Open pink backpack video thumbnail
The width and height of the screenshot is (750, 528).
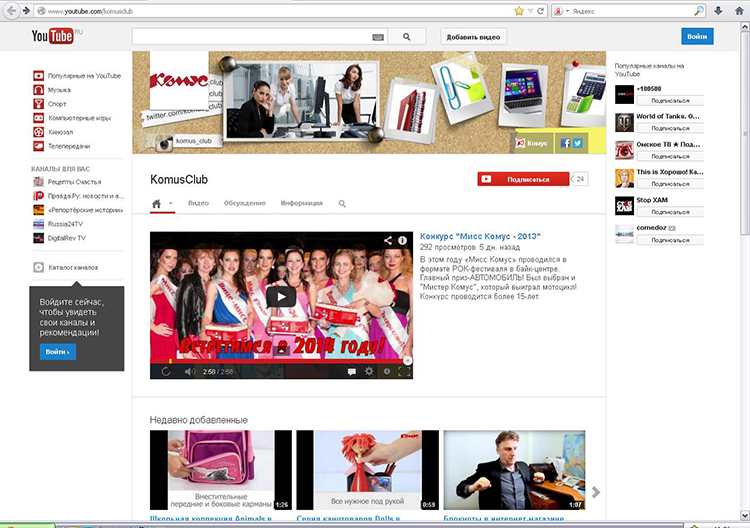pyautogui.click(x=221, y=470)
